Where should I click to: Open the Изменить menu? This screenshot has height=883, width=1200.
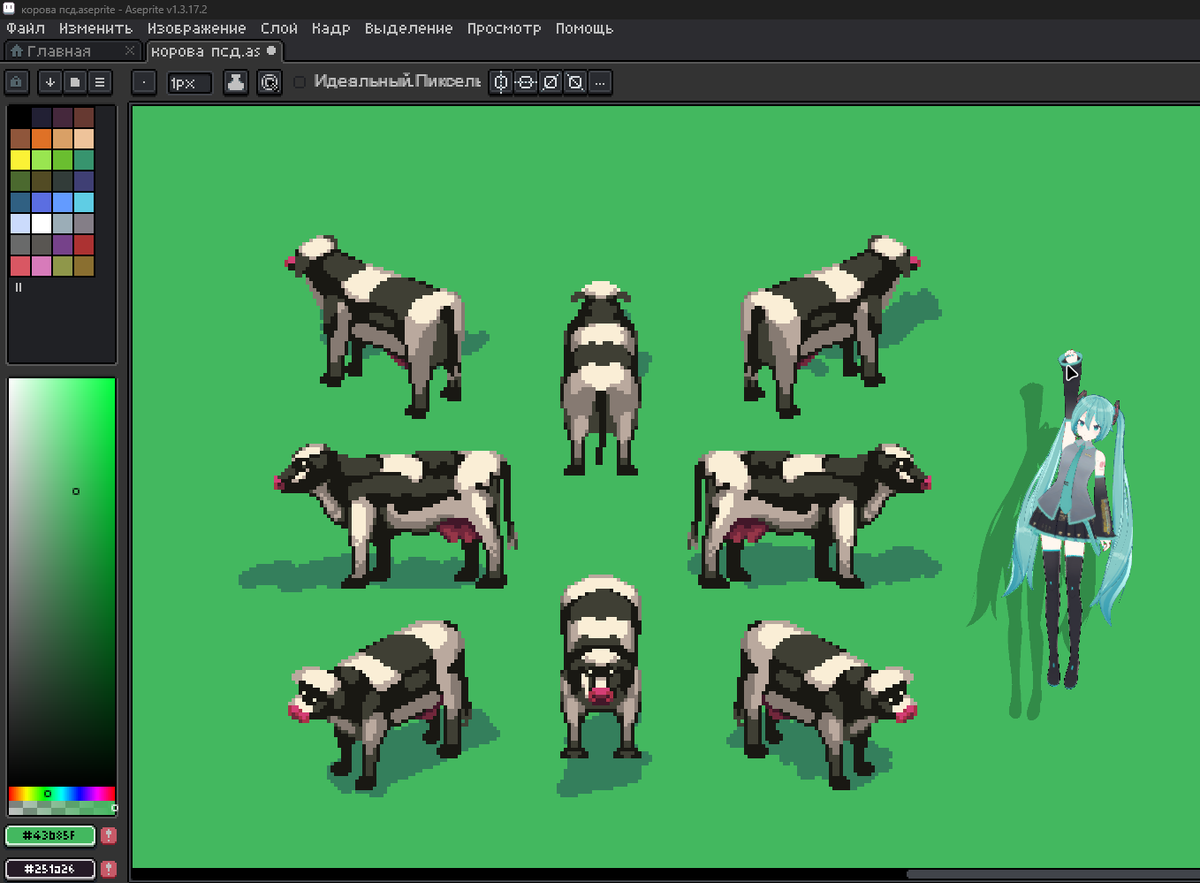coord(96,28)
